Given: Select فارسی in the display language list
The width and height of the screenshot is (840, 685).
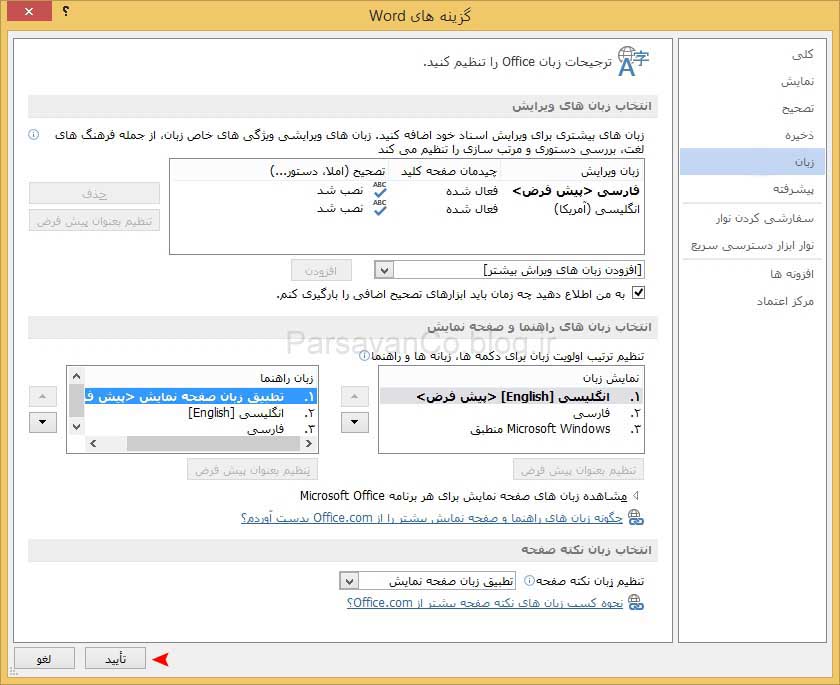Looking at the screenshot, I should (x=591, y=413).
